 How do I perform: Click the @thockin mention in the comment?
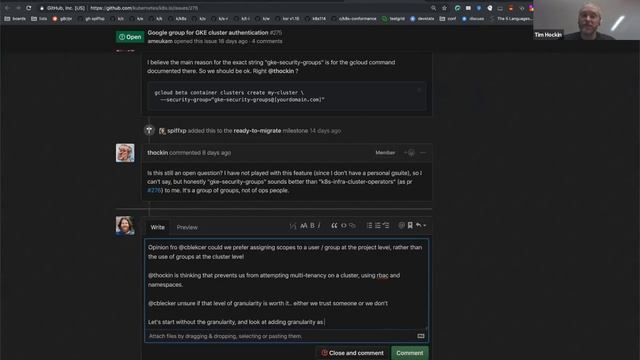281,71
